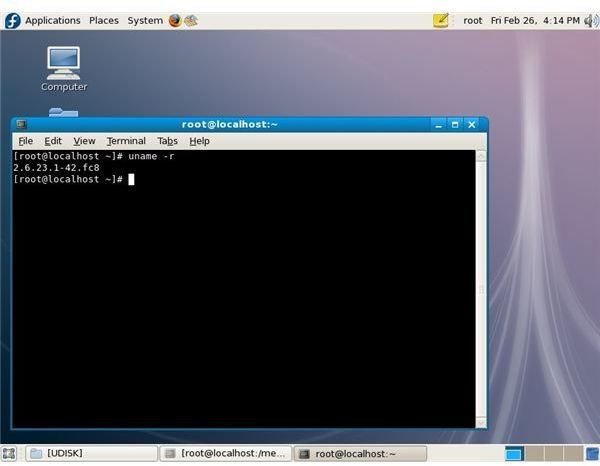Screen dimensions: 600x466
Task: Select the folder icon below Computer
Action: tap(64, 112)
